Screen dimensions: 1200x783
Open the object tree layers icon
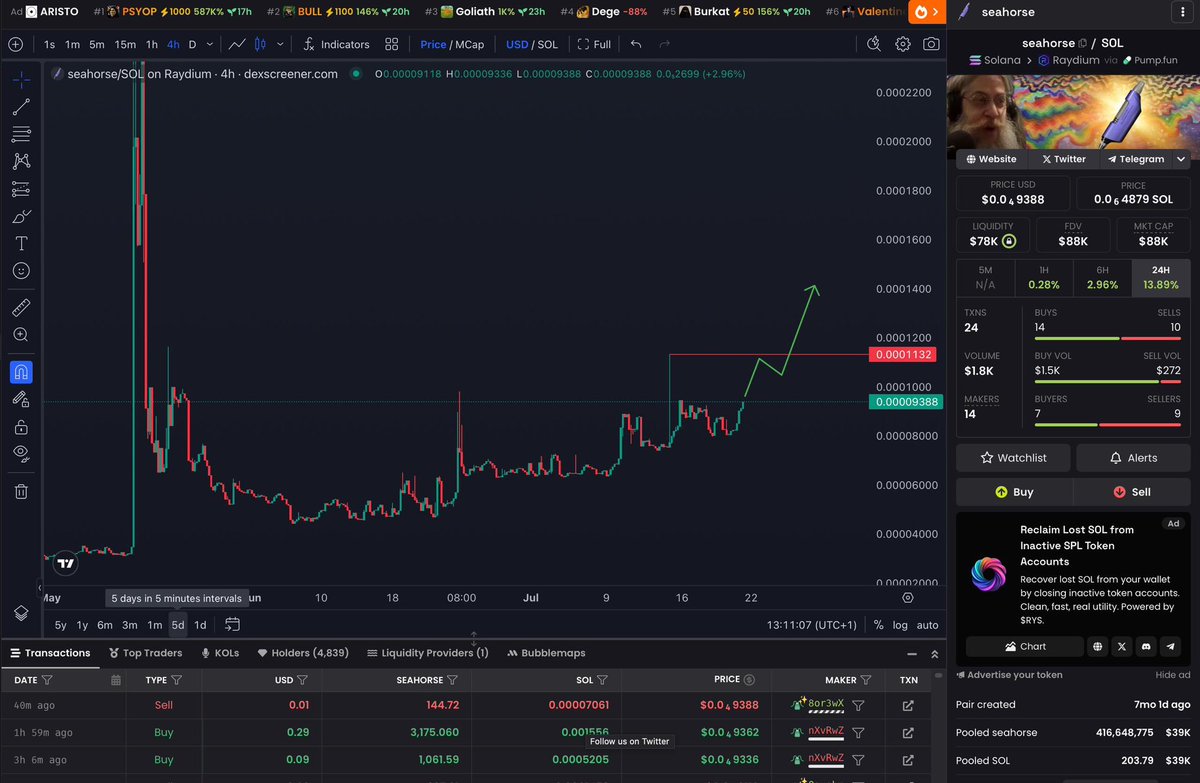tap(21, 613)
